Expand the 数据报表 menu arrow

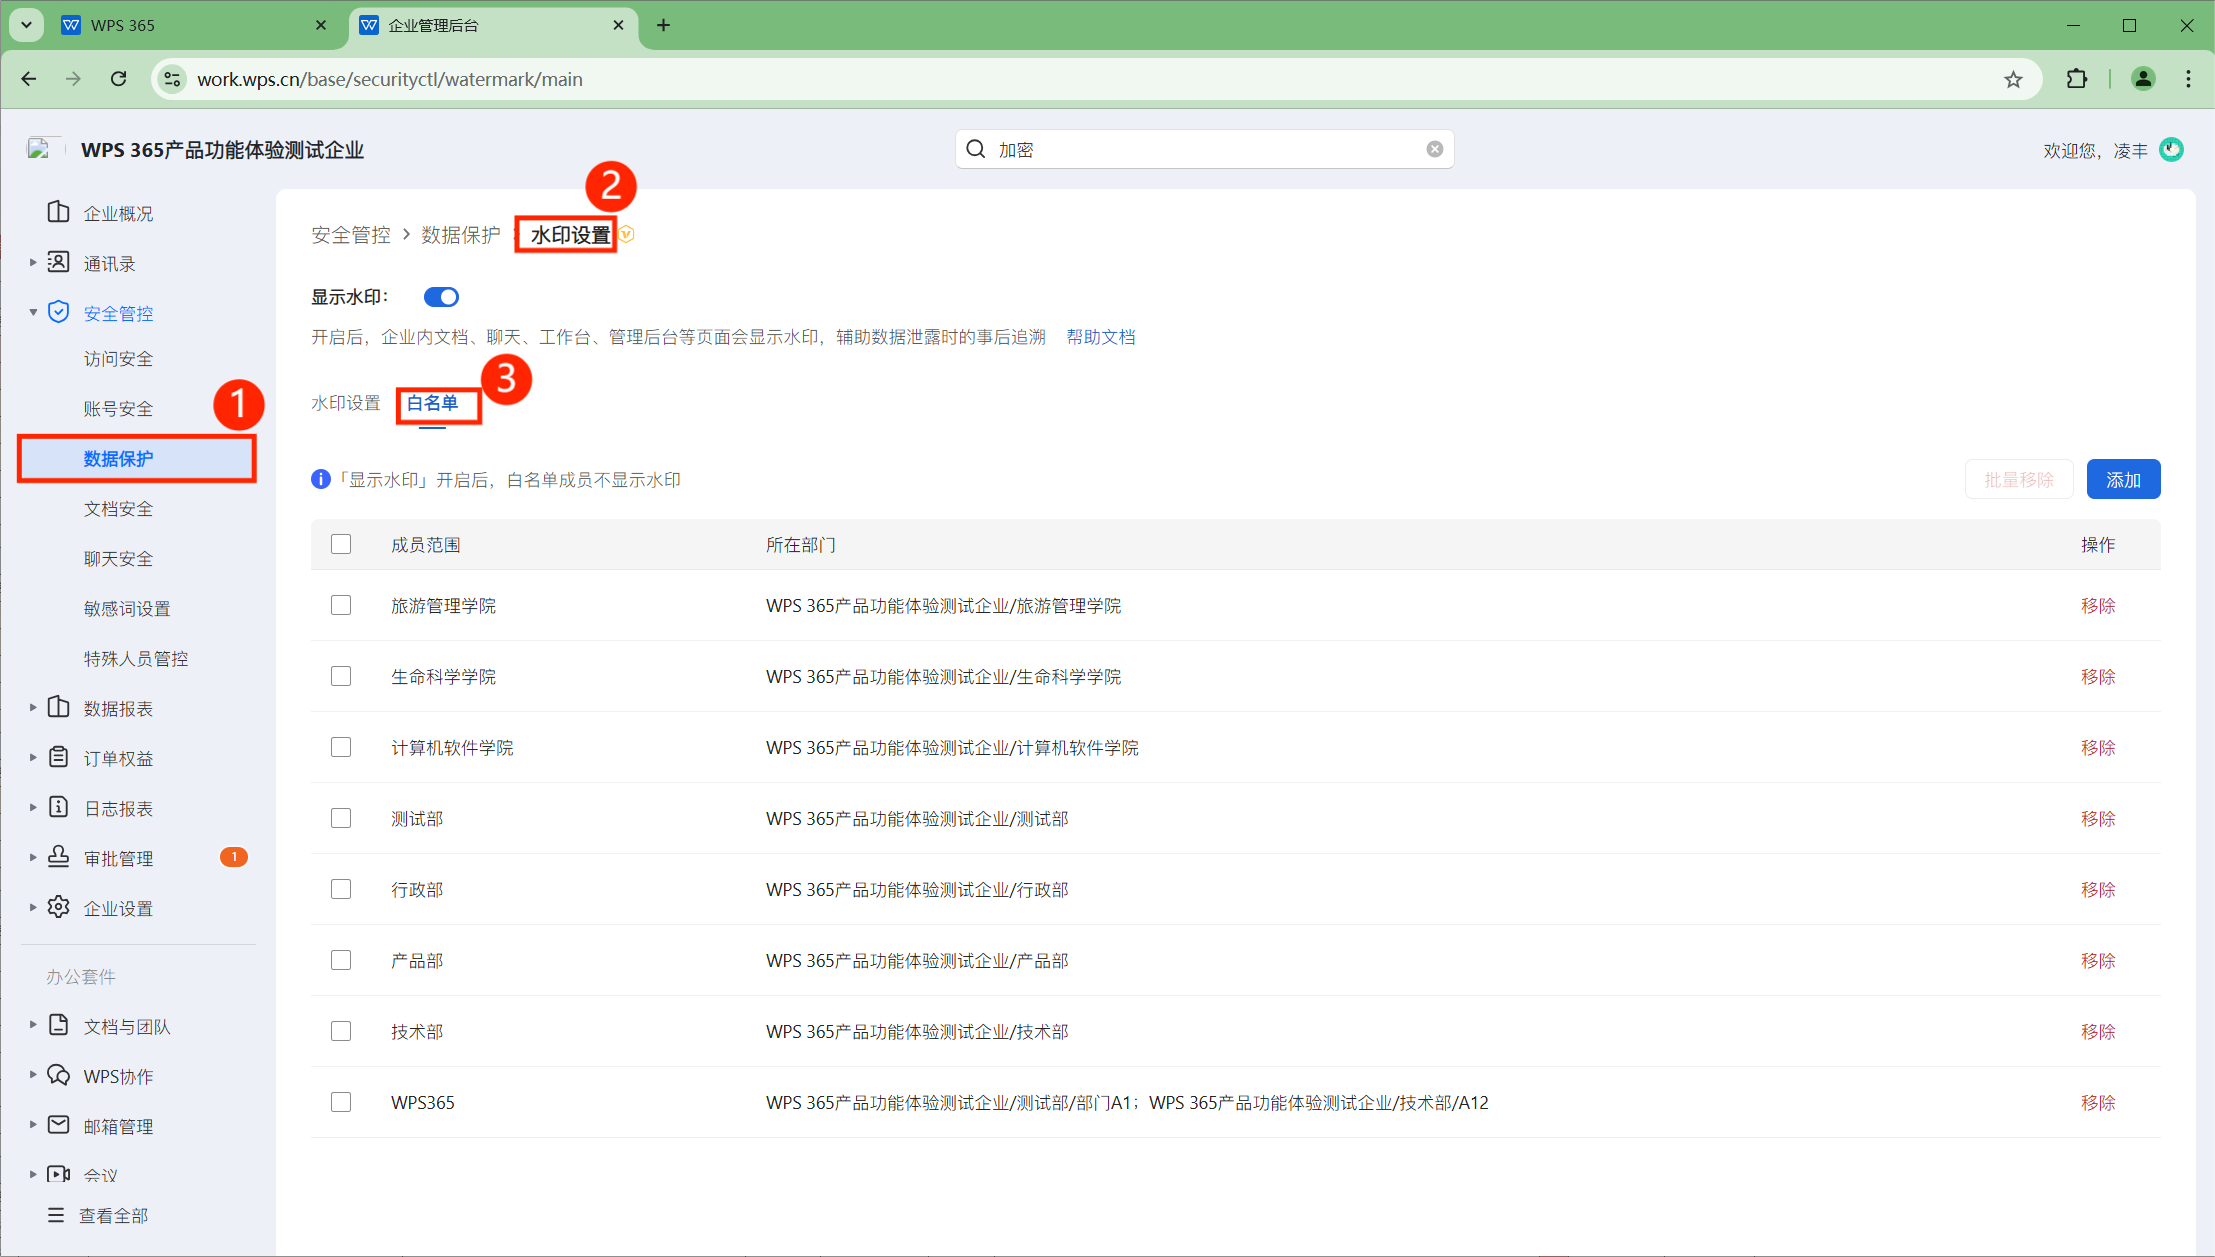pyautogui.click(x=33, y=708)
